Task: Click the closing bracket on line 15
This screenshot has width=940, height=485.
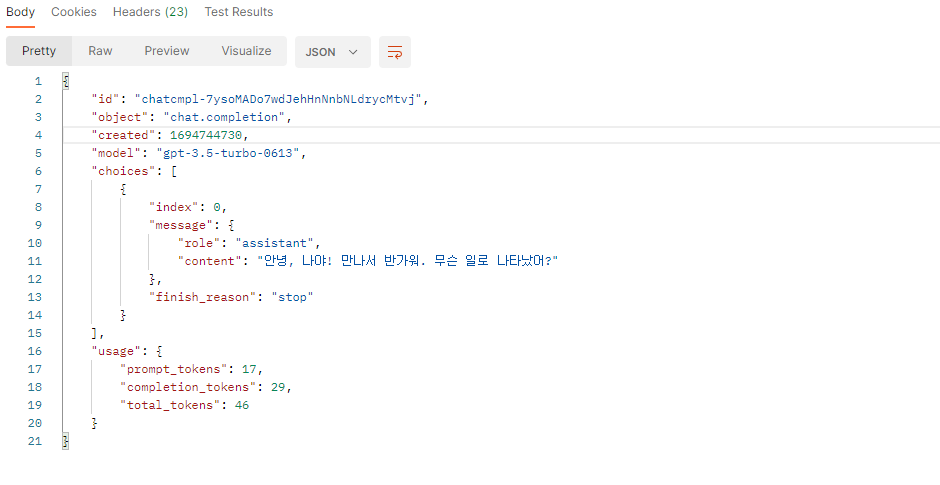Action: 95,333
